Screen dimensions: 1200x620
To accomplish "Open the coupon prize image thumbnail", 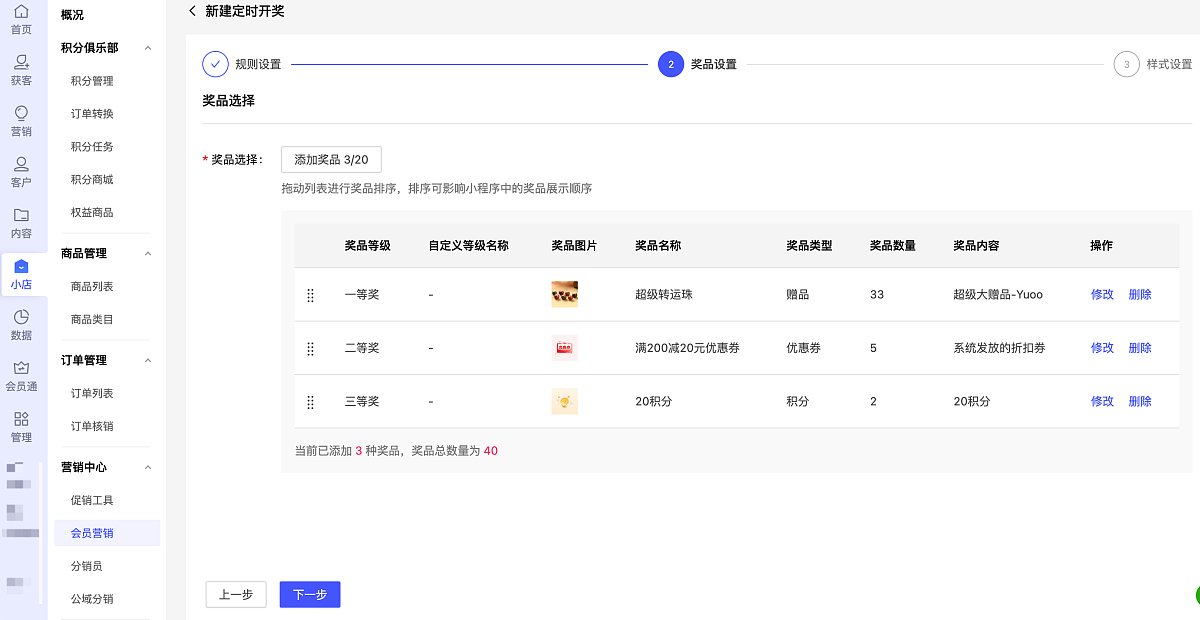I will 565,348.
